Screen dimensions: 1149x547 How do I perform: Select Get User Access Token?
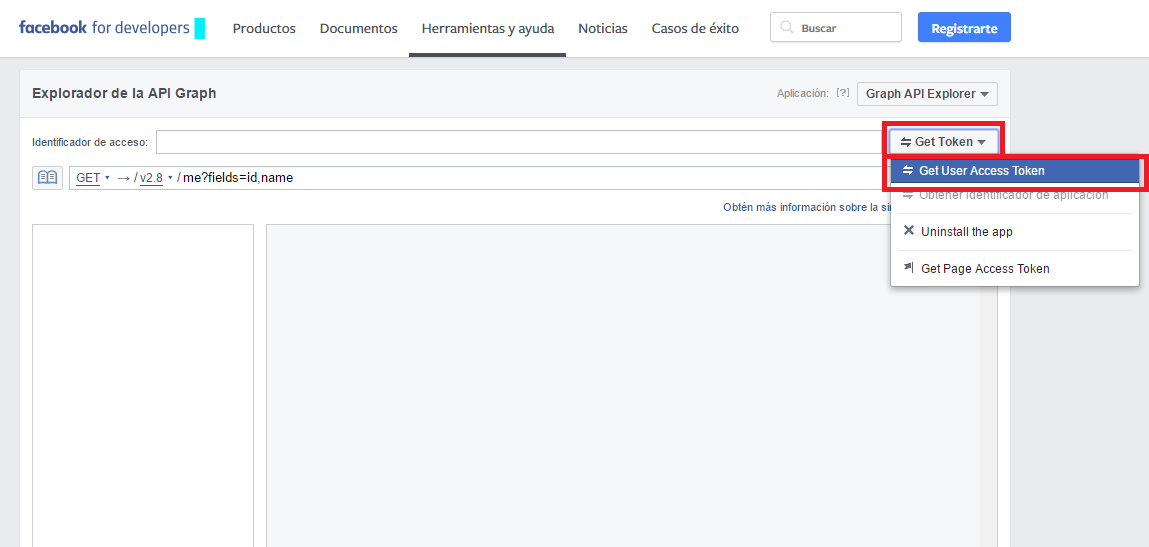[x=1015, y=171]
